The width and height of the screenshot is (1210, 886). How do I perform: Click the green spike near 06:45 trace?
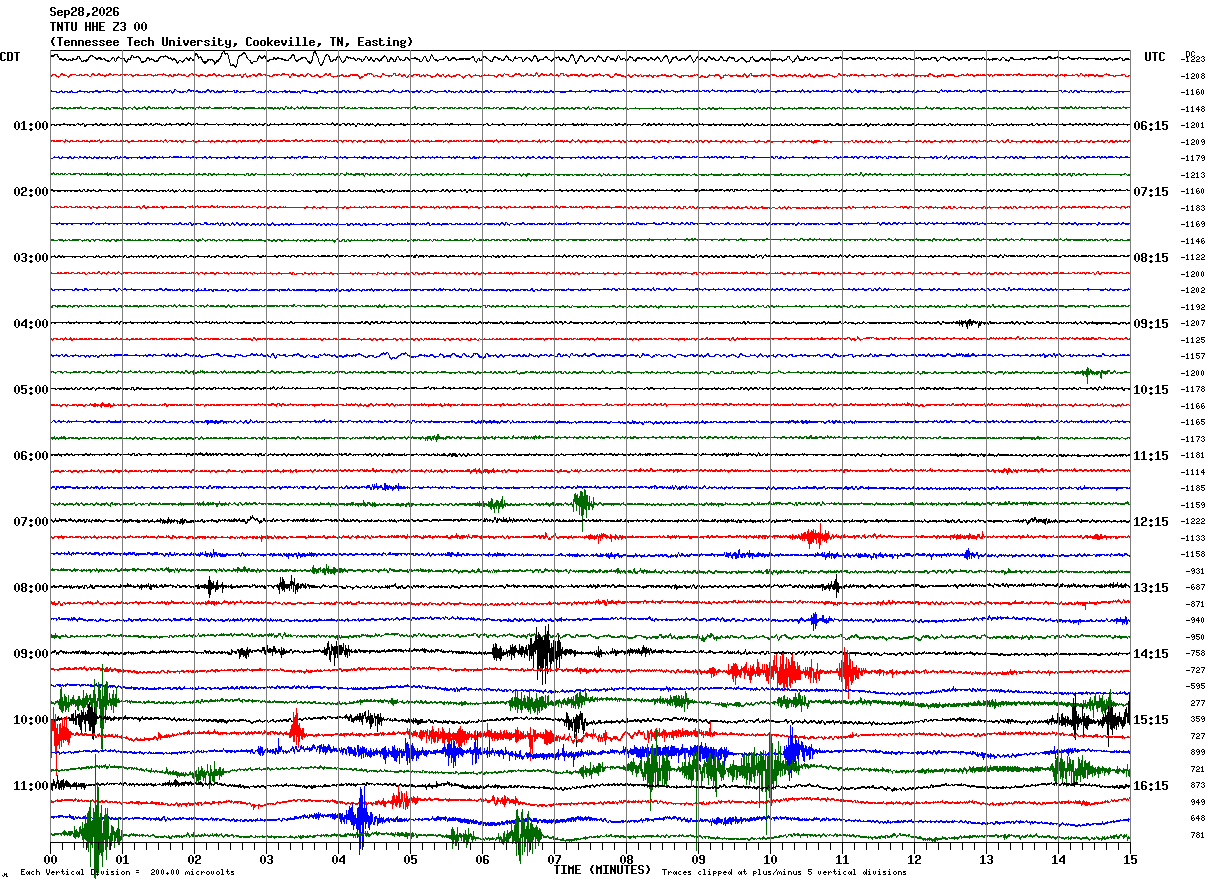coord(582,504)
